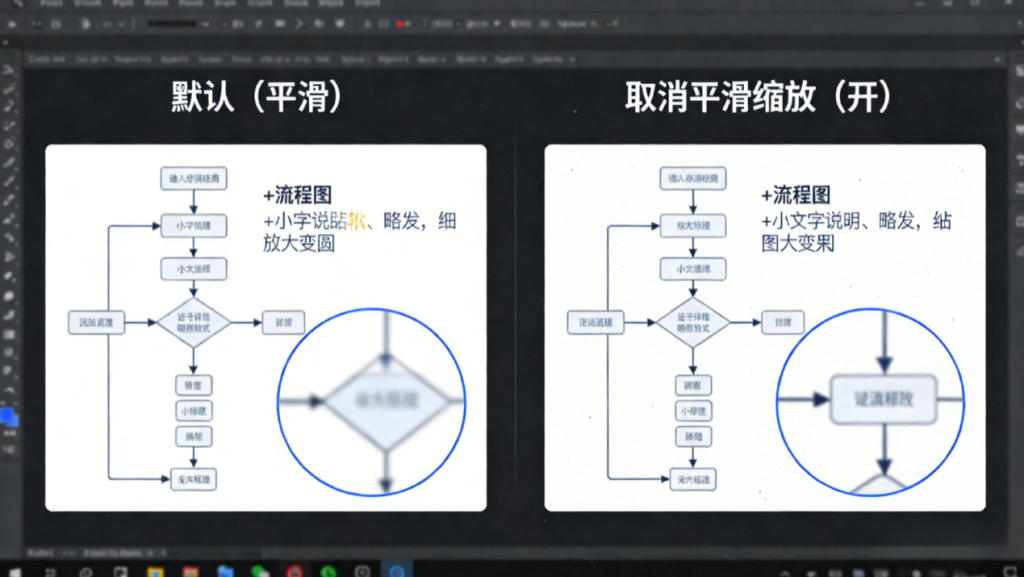This screenshot has width=1024, height=577.
Task: Click the "取消平滑缩放（开）" heading
Action: 758,97
